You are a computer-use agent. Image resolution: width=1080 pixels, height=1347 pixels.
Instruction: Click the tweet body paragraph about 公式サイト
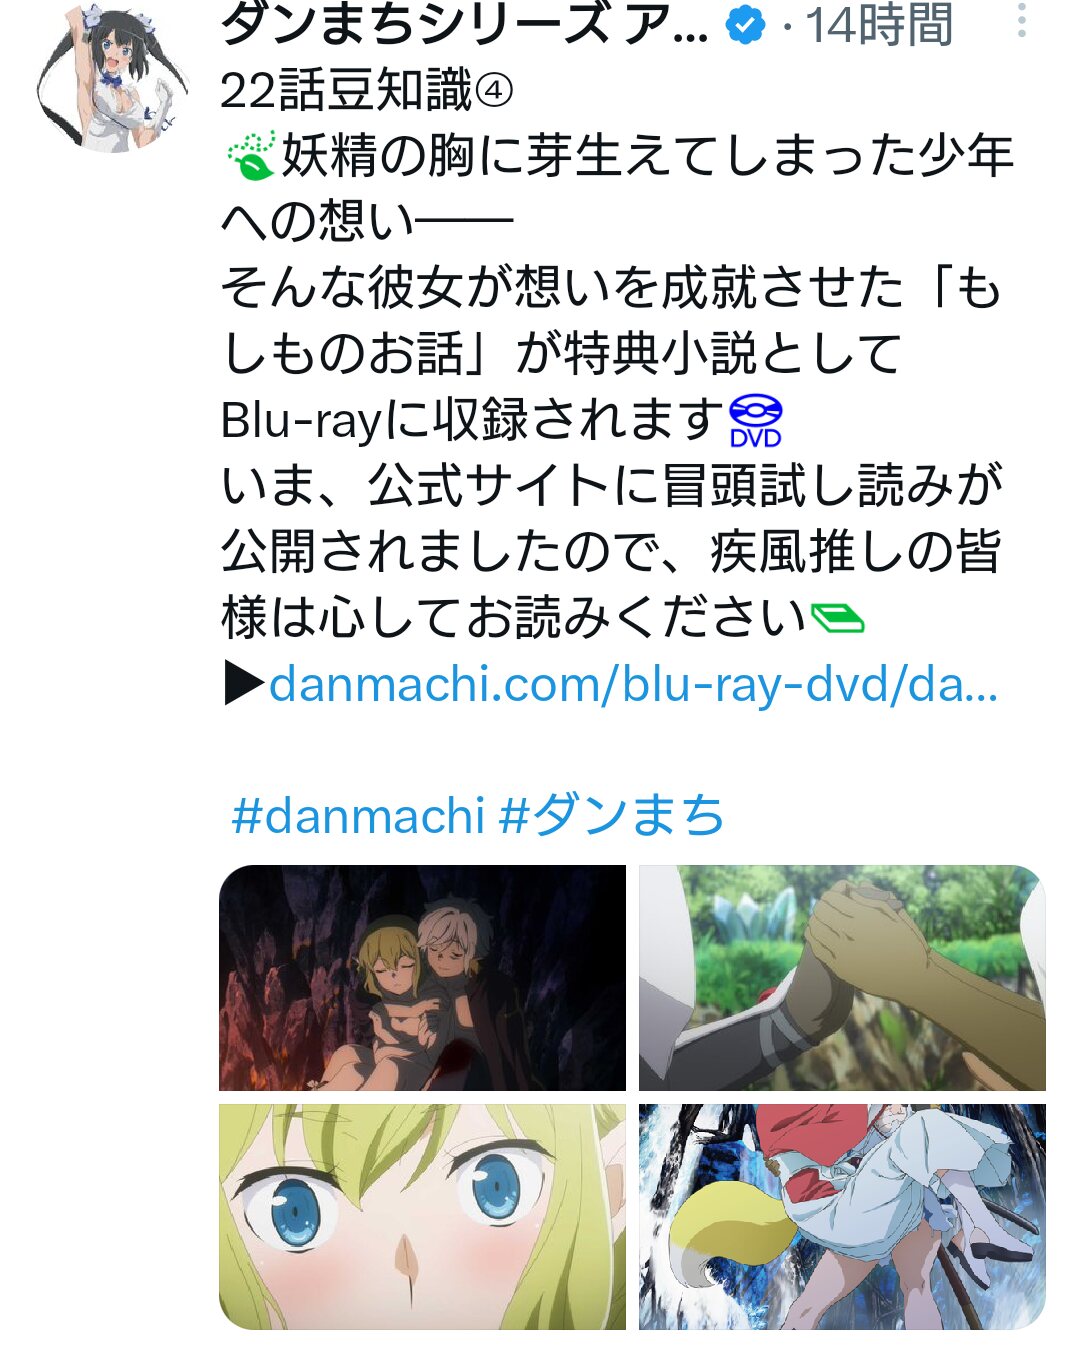(x=612, y=552)
